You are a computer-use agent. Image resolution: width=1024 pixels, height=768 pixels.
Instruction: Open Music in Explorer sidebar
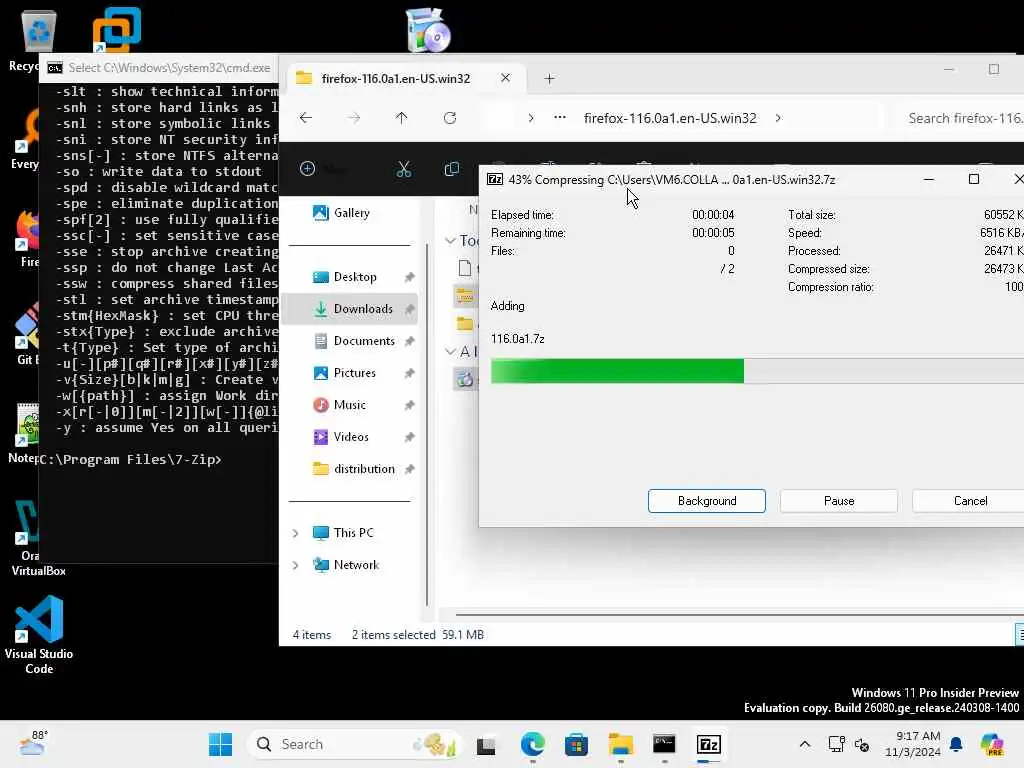[x=349, y=405]
